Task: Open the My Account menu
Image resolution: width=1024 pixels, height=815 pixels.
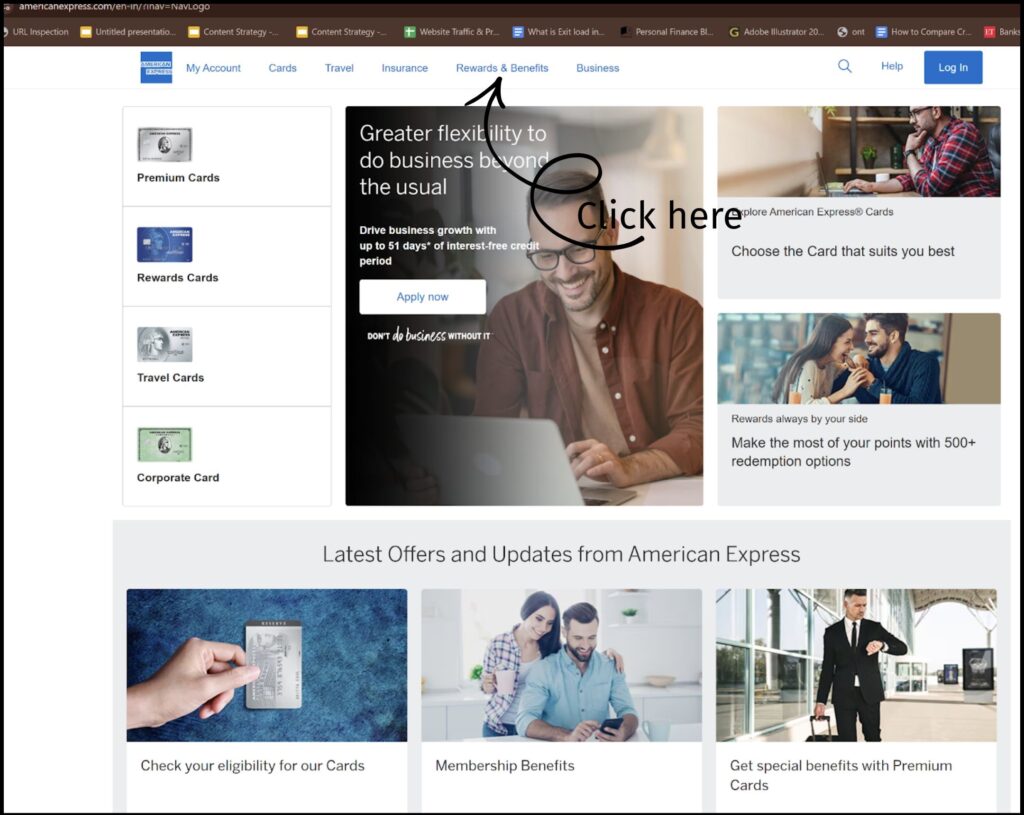Action: tap(213, 68)
